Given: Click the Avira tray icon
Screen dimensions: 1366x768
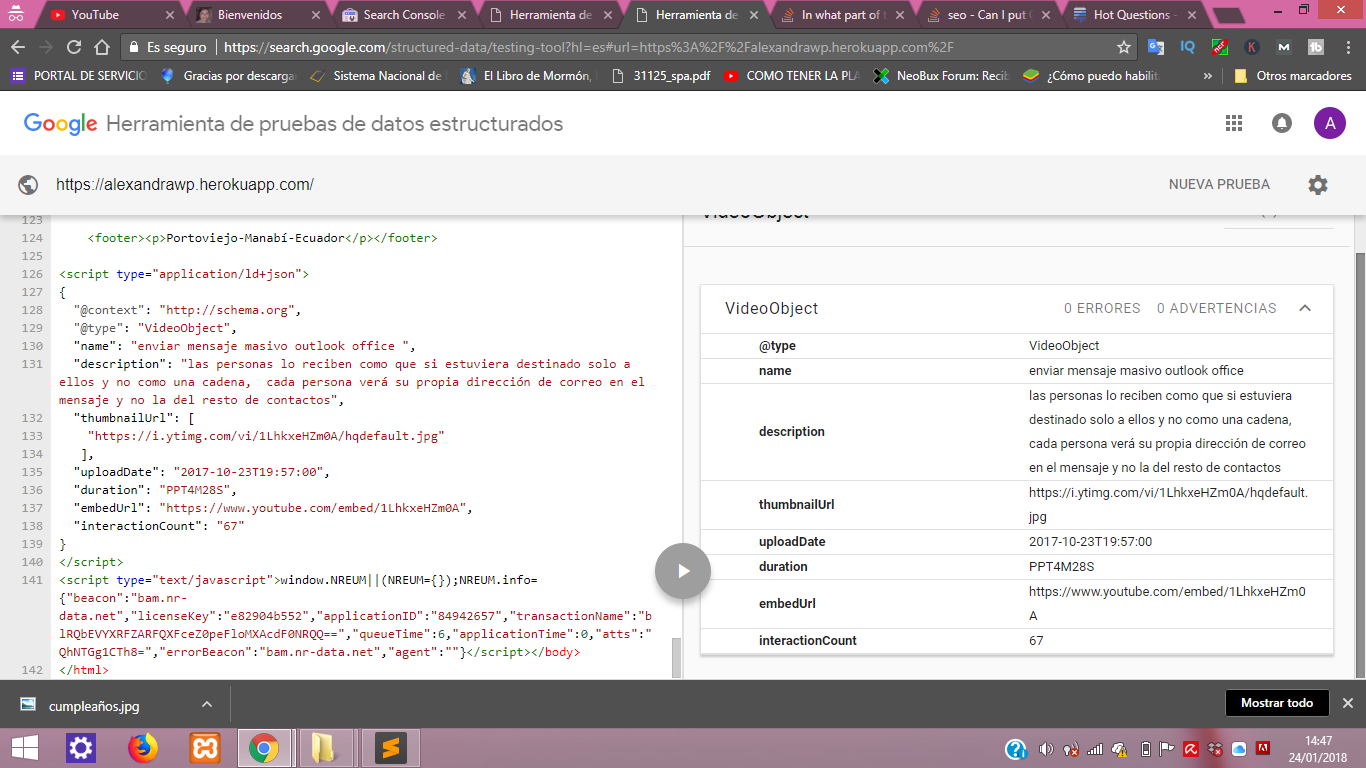Looking at the screenshot, I should click(x=1192, y=748).
